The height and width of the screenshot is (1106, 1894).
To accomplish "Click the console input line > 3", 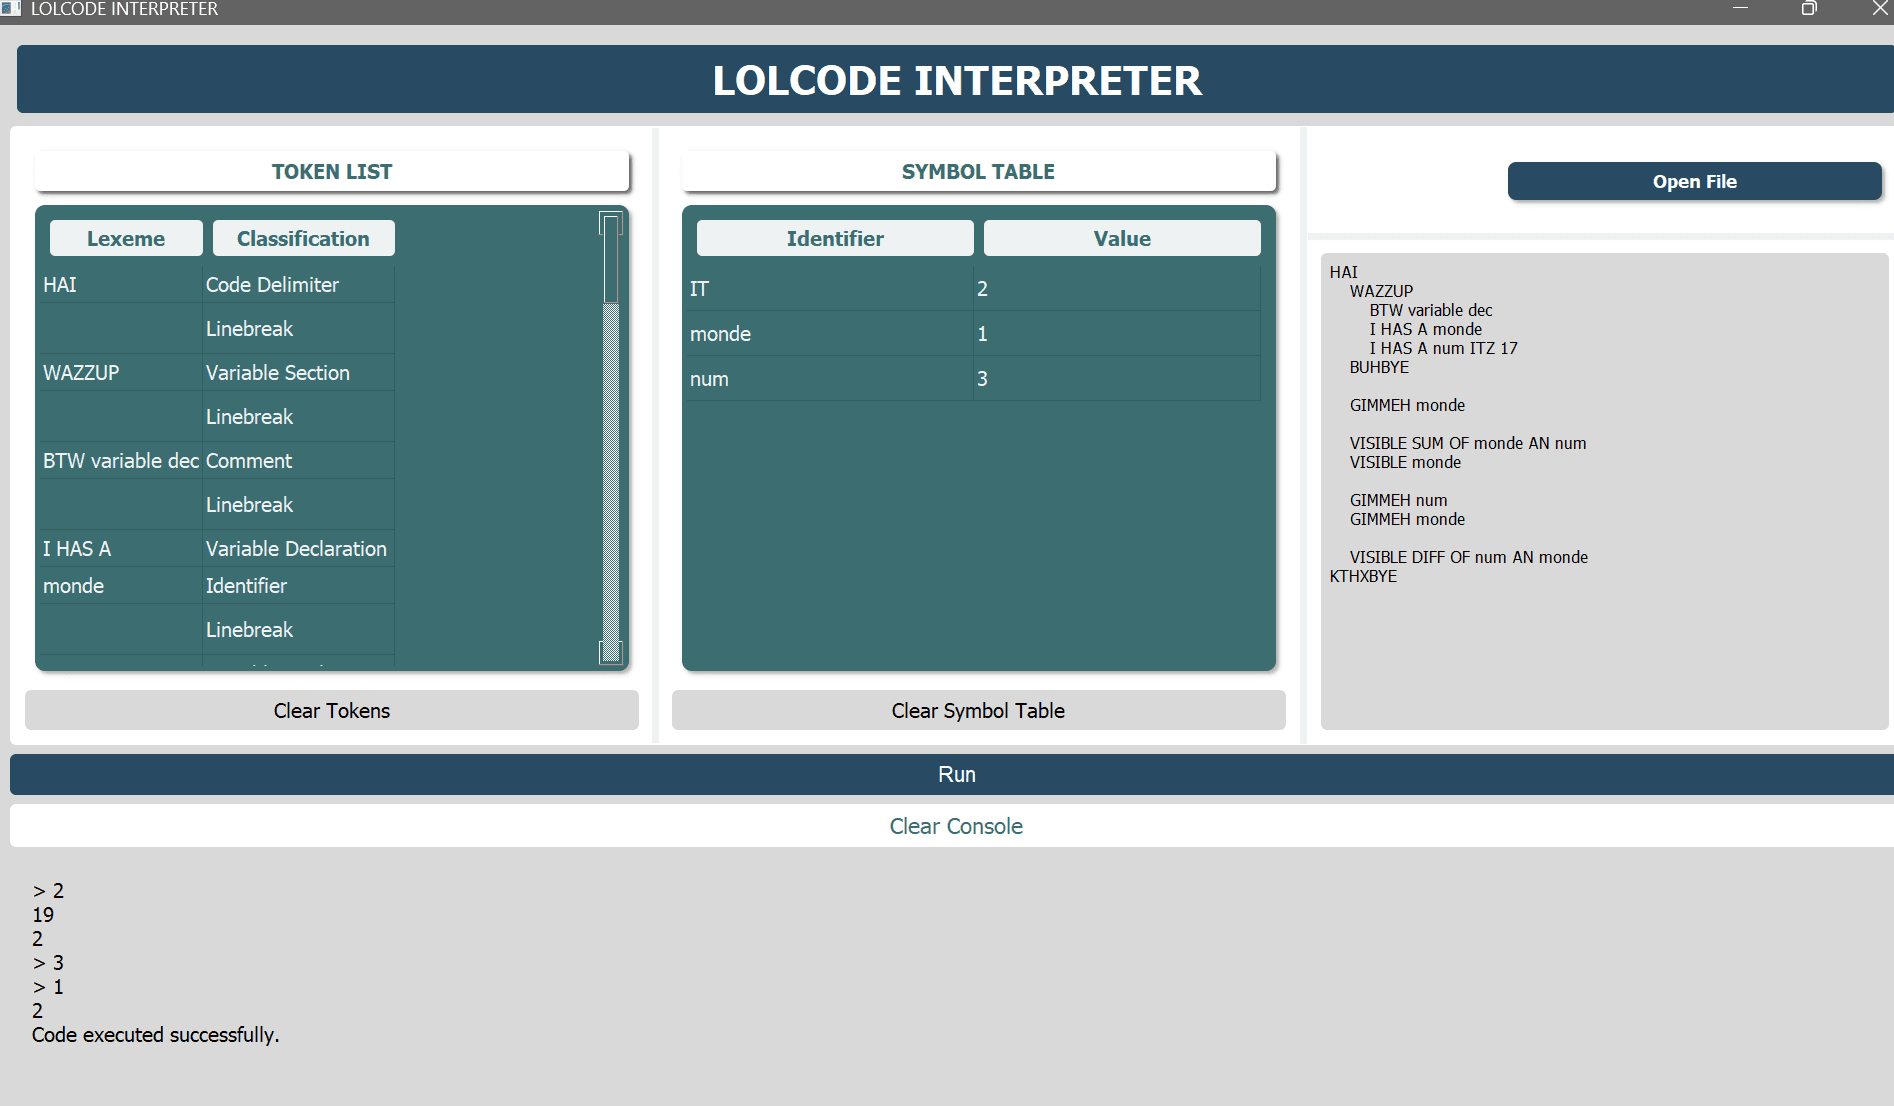I will point(48,963).
